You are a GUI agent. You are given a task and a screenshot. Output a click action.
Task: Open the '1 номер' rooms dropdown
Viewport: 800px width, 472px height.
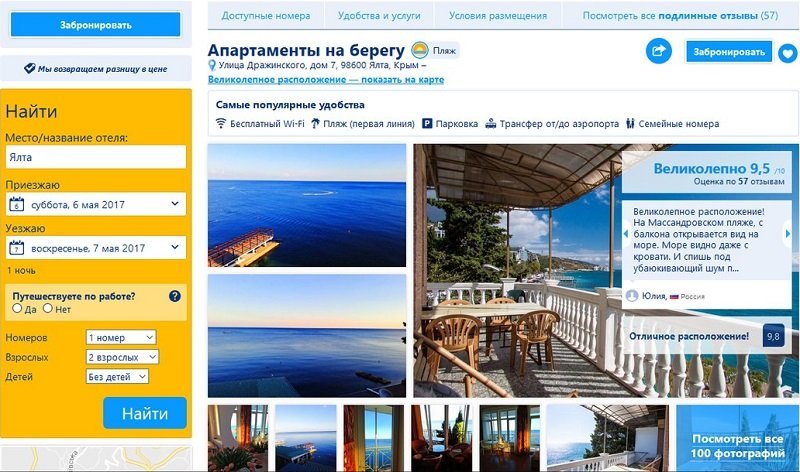121,337
